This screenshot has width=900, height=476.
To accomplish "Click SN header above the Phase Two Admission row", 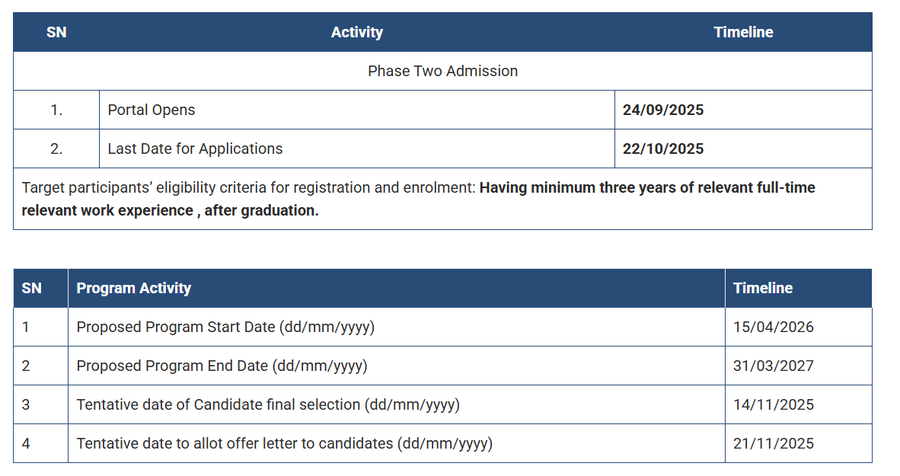I will point(56,32).
